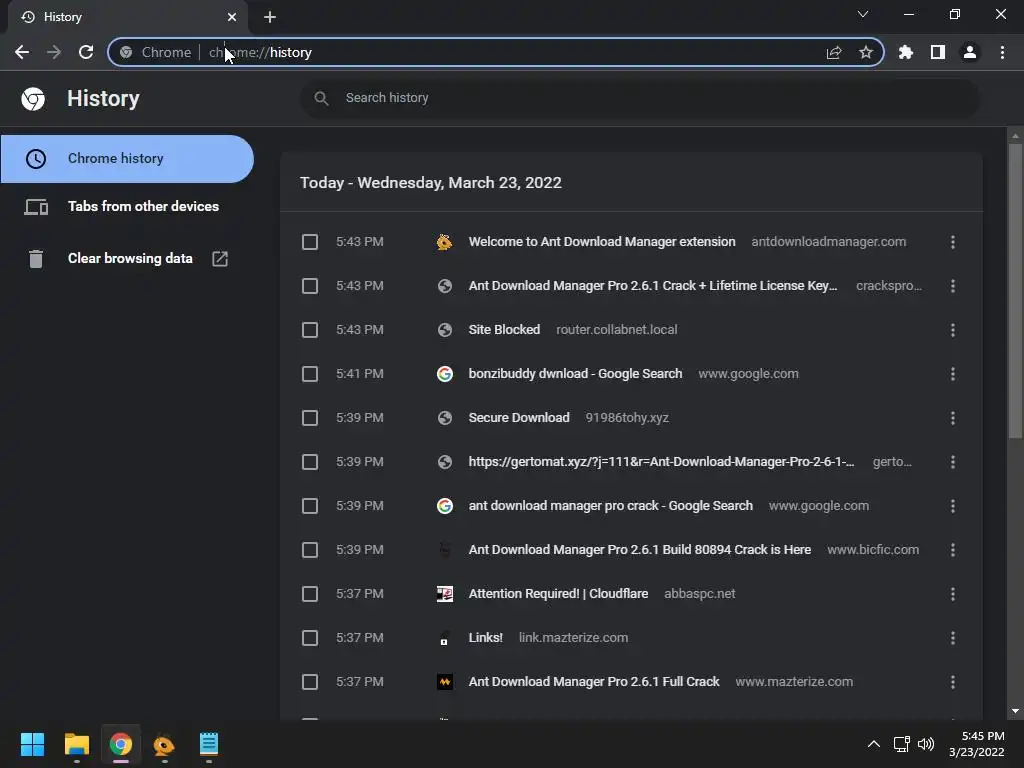Check the Ant Download Manager Pro Full Crack entry
Screen dimensions: 1024x768
tap(310, 682)
